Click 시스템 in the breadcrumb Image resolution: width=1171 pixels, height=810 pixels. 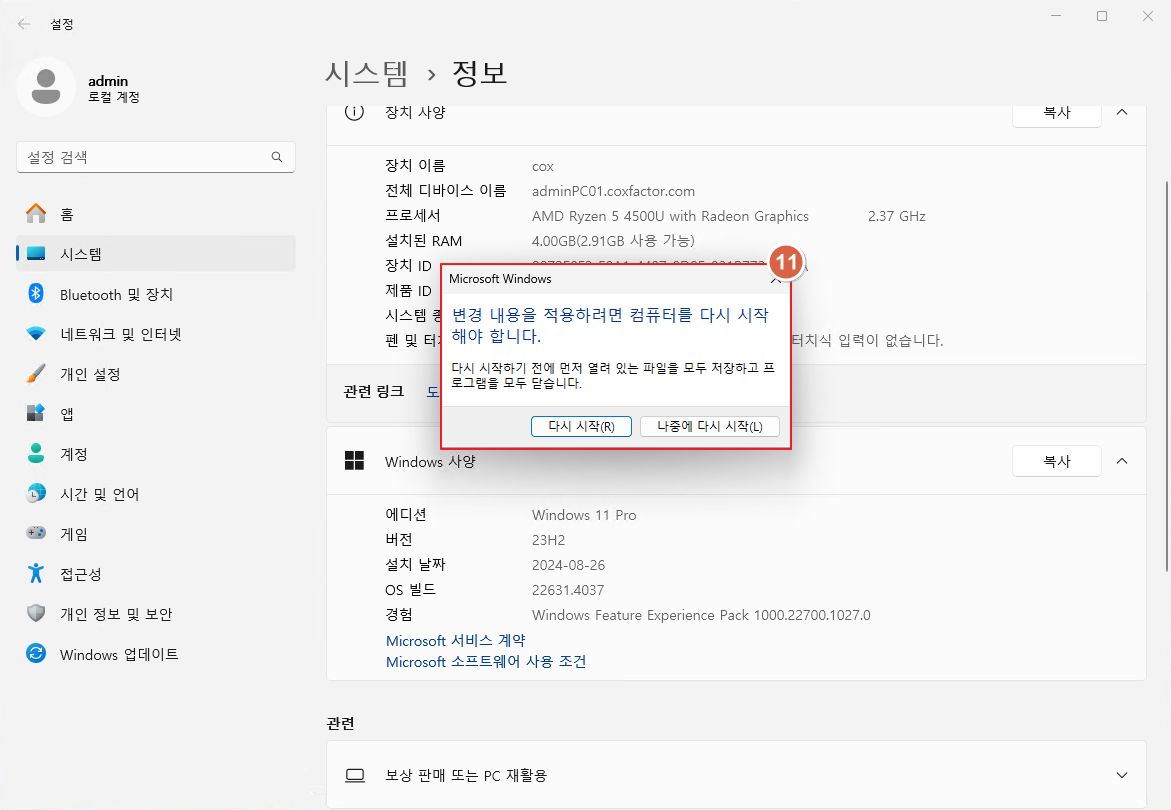[x=367, y=73]
